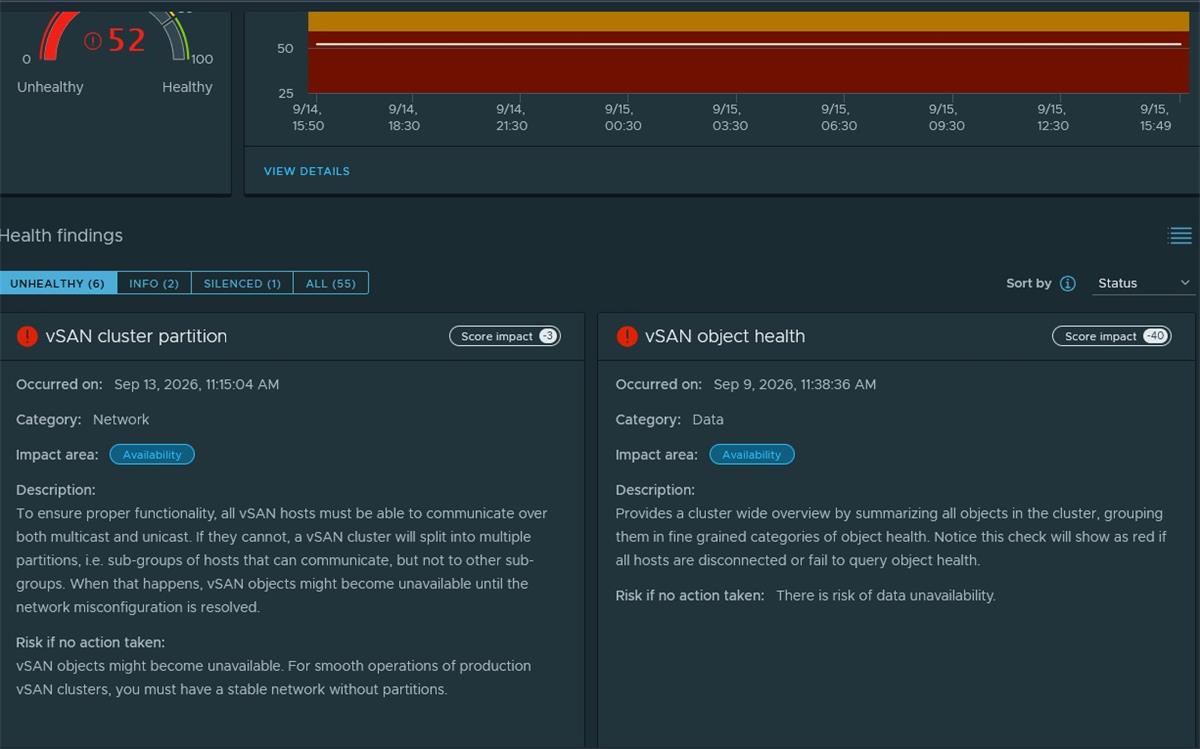The image size is (1200, 749).
Task: Click Score impact -40 badge on vSAN object health
Action: point(1111,336)
